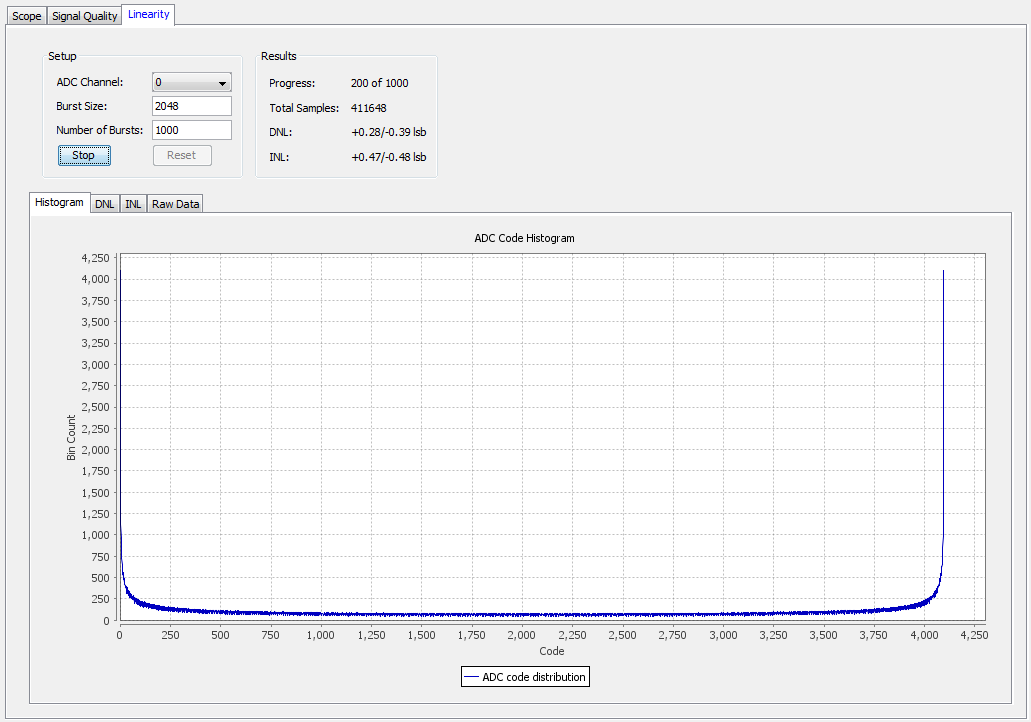This screenshot has height=722, width=1031.
Task: View the INL chart tab
Action: click(133, 204)
